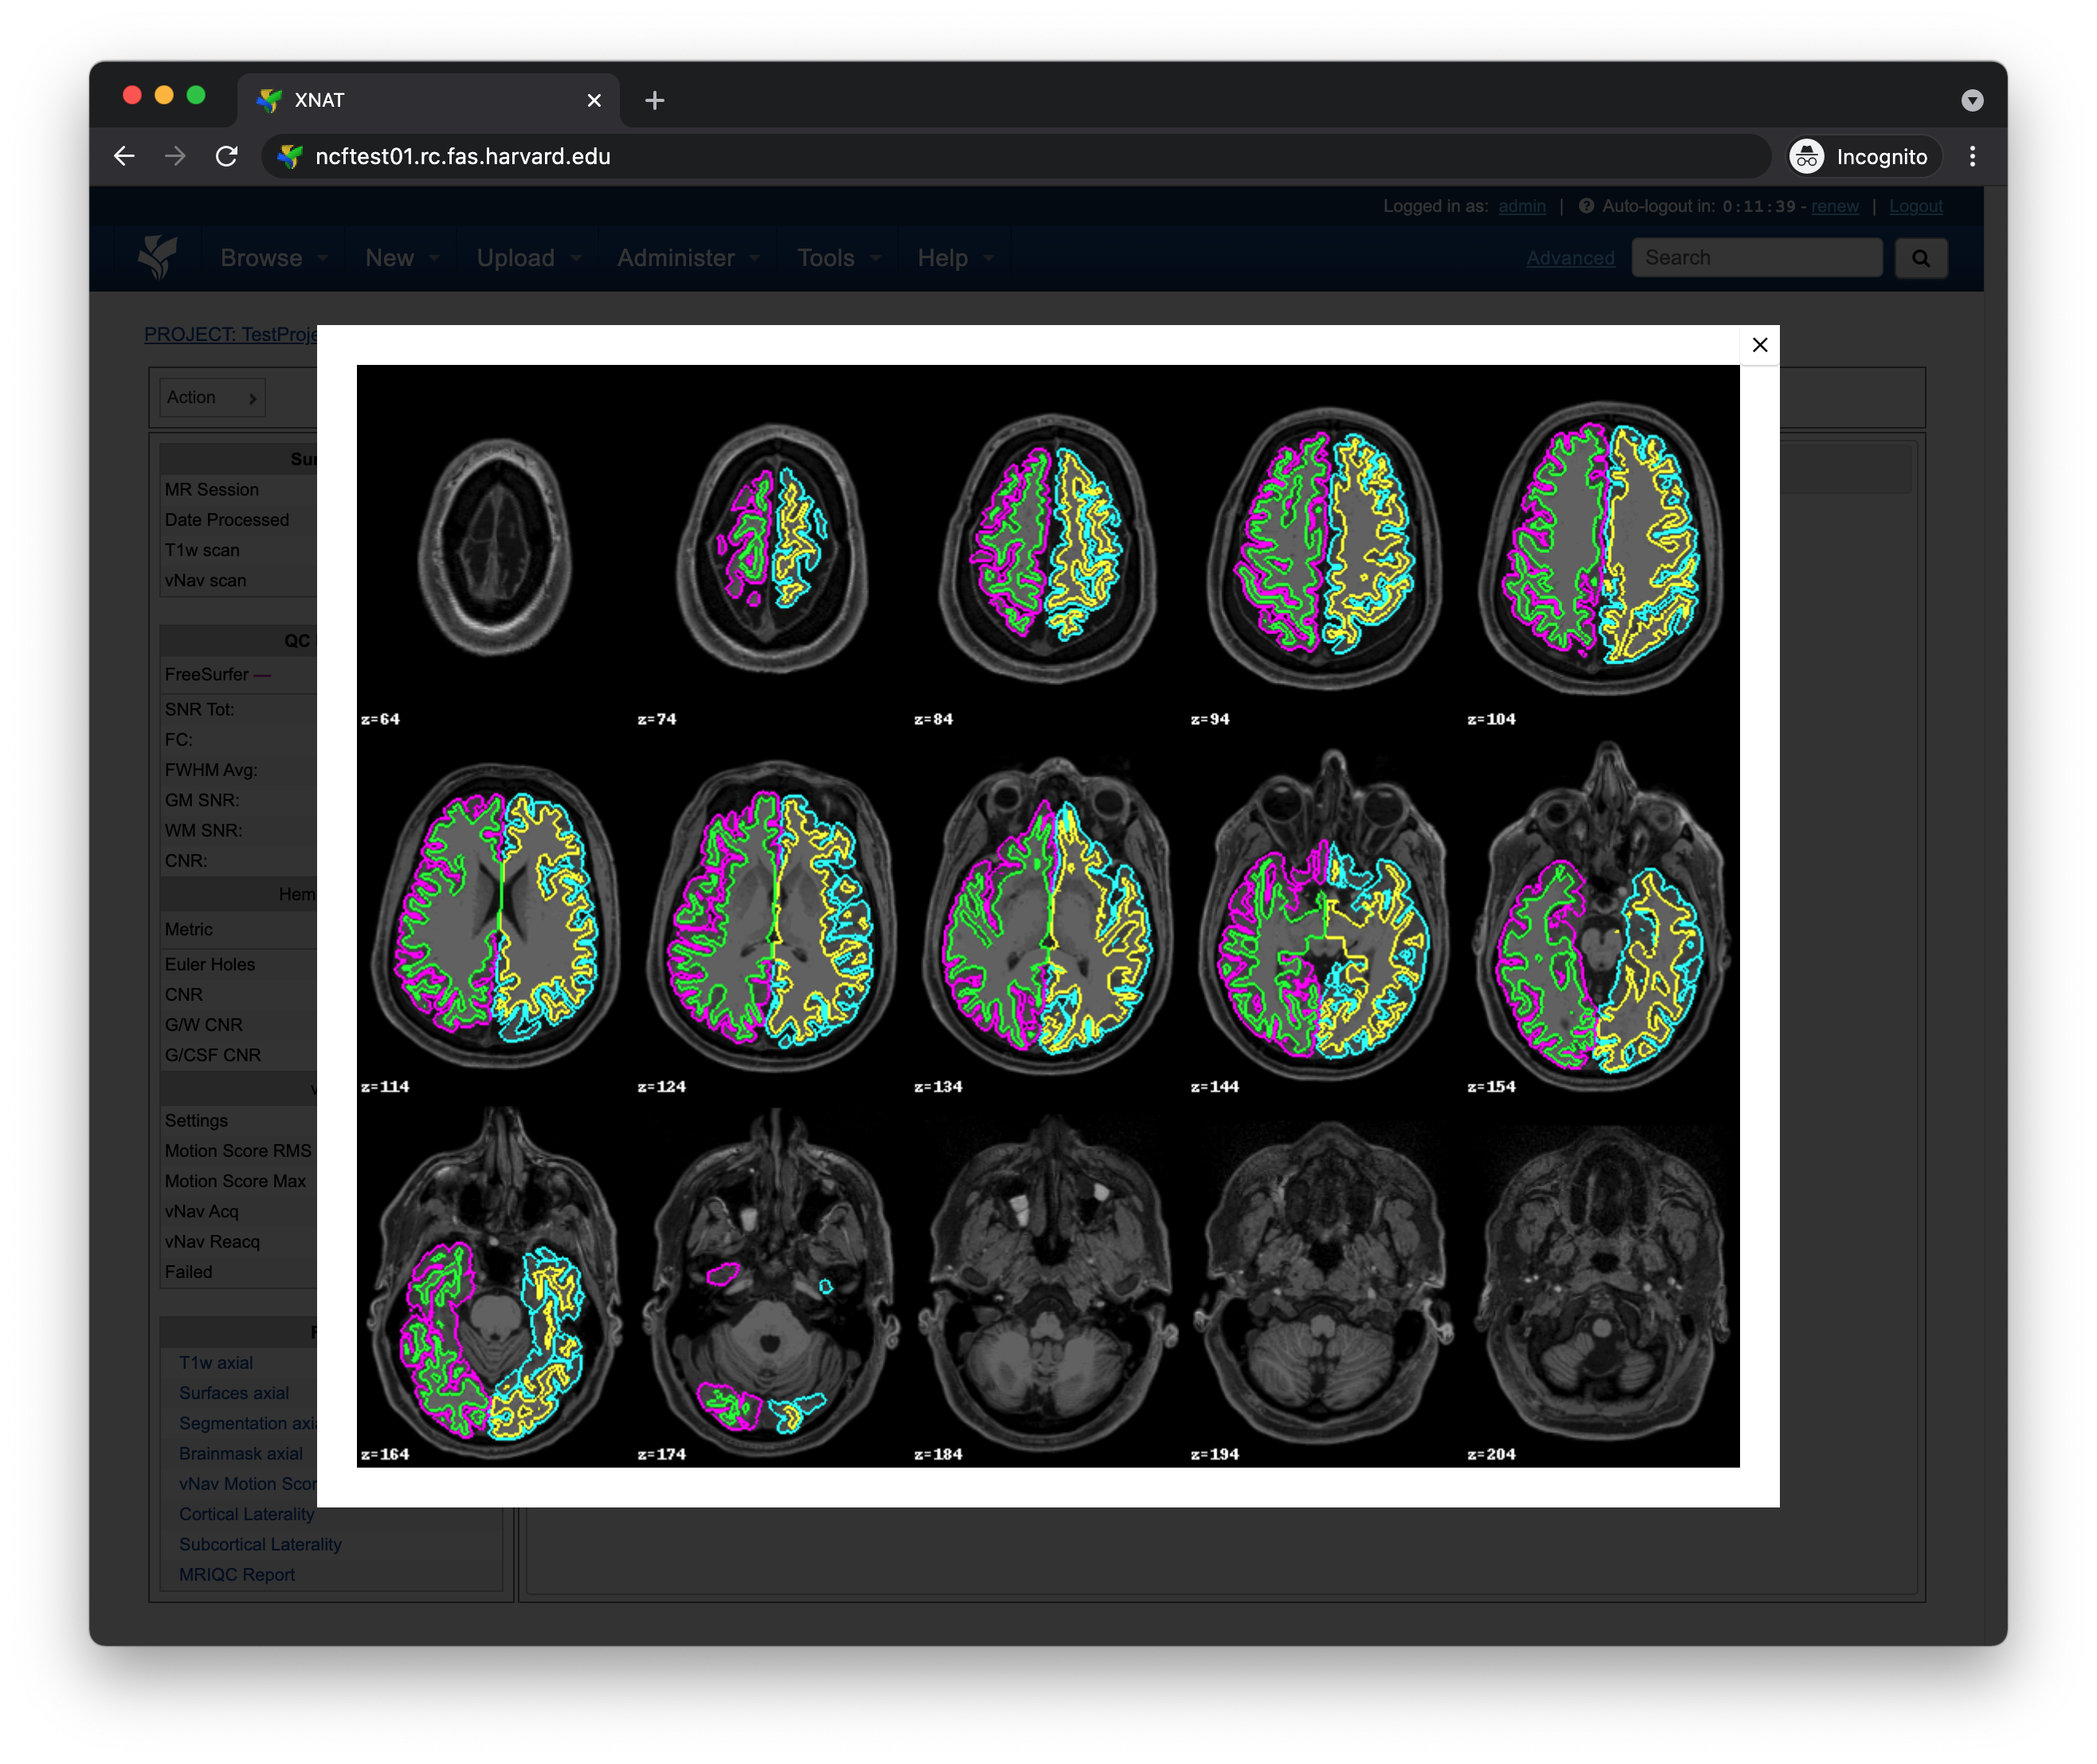Renew the auto-logout session
Image resolution: width=2097 pixels, height=1764 pixels.
point(1834,206)
